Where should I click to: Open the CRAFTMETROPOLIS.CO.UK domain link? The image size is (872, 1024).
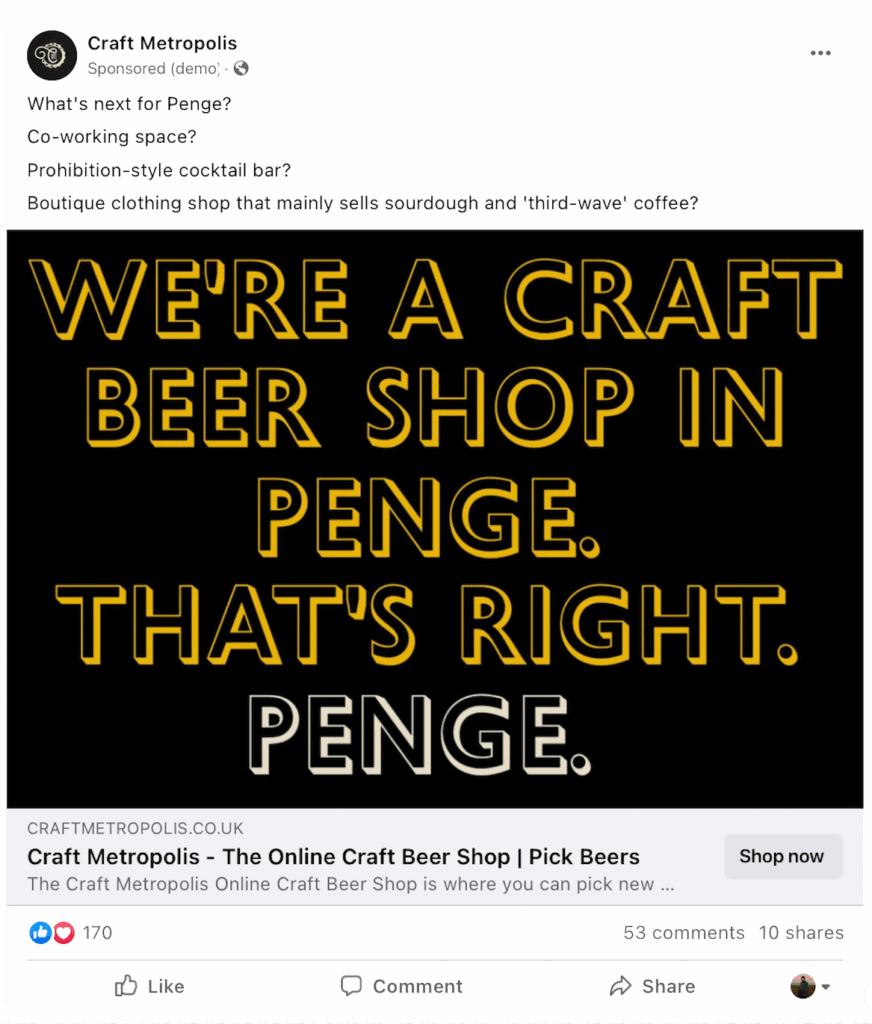click(x=135, y=829)
